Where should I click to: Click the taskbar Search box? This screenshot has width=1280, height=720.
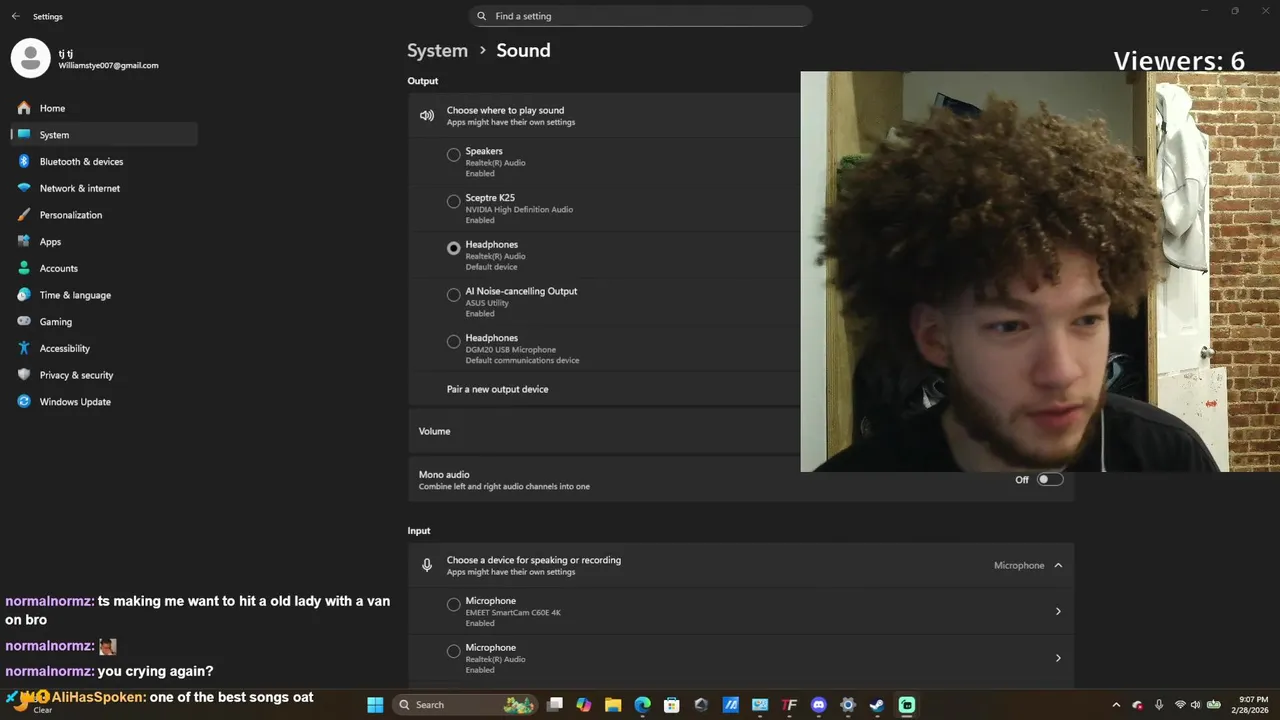pyautogui.click(x=465, y=705)
